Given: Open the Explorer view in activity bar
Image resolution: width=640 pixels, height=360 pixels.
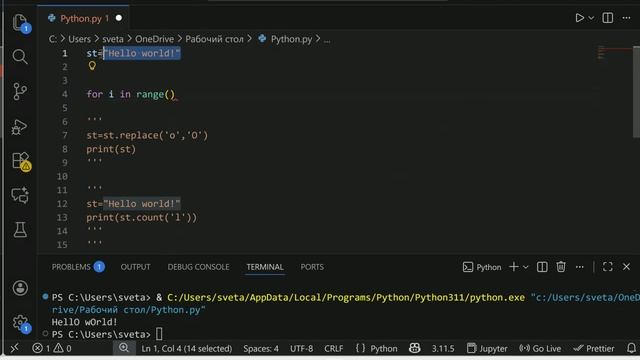Looking at the screenshot, I should (x=20, y=22).
